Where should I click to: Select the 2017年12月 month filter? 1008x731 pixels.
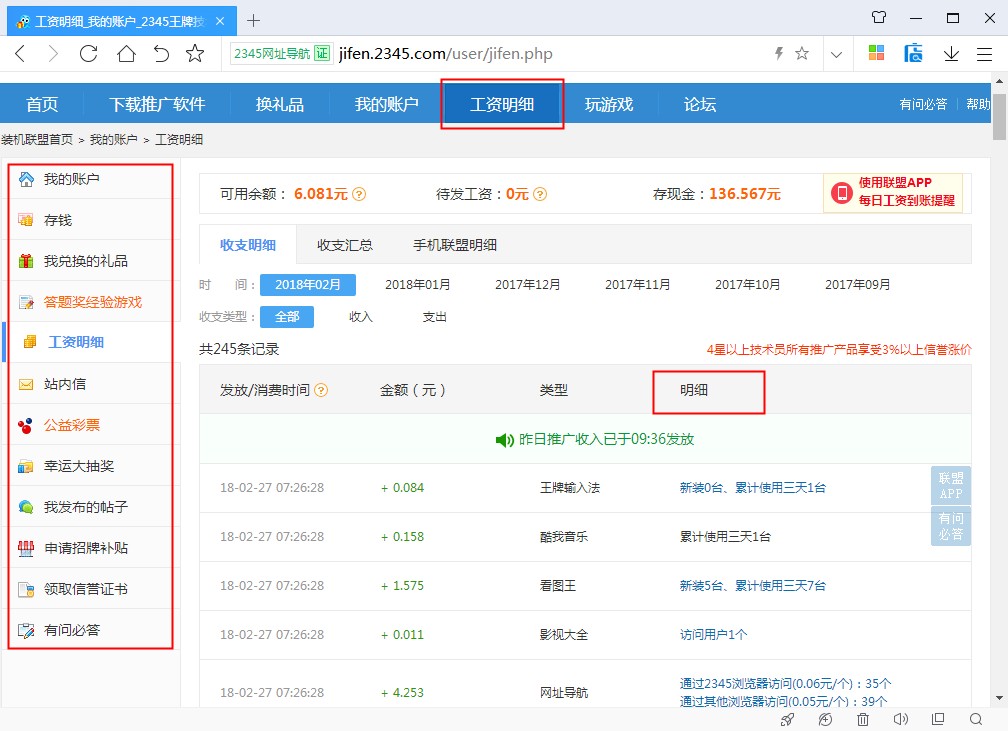tap(527, 284)
